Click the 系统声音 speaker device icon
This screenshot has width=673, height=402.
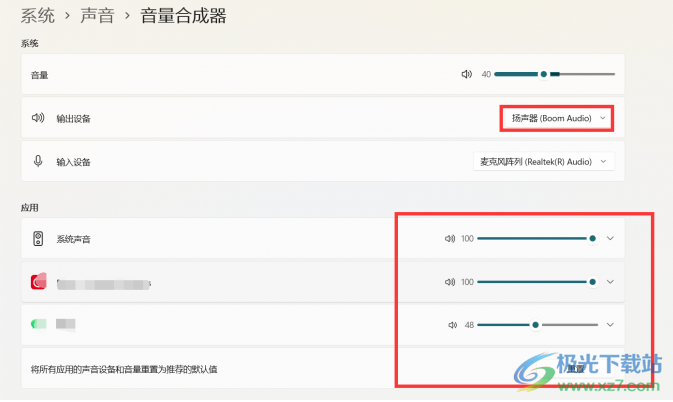[38, 239]
